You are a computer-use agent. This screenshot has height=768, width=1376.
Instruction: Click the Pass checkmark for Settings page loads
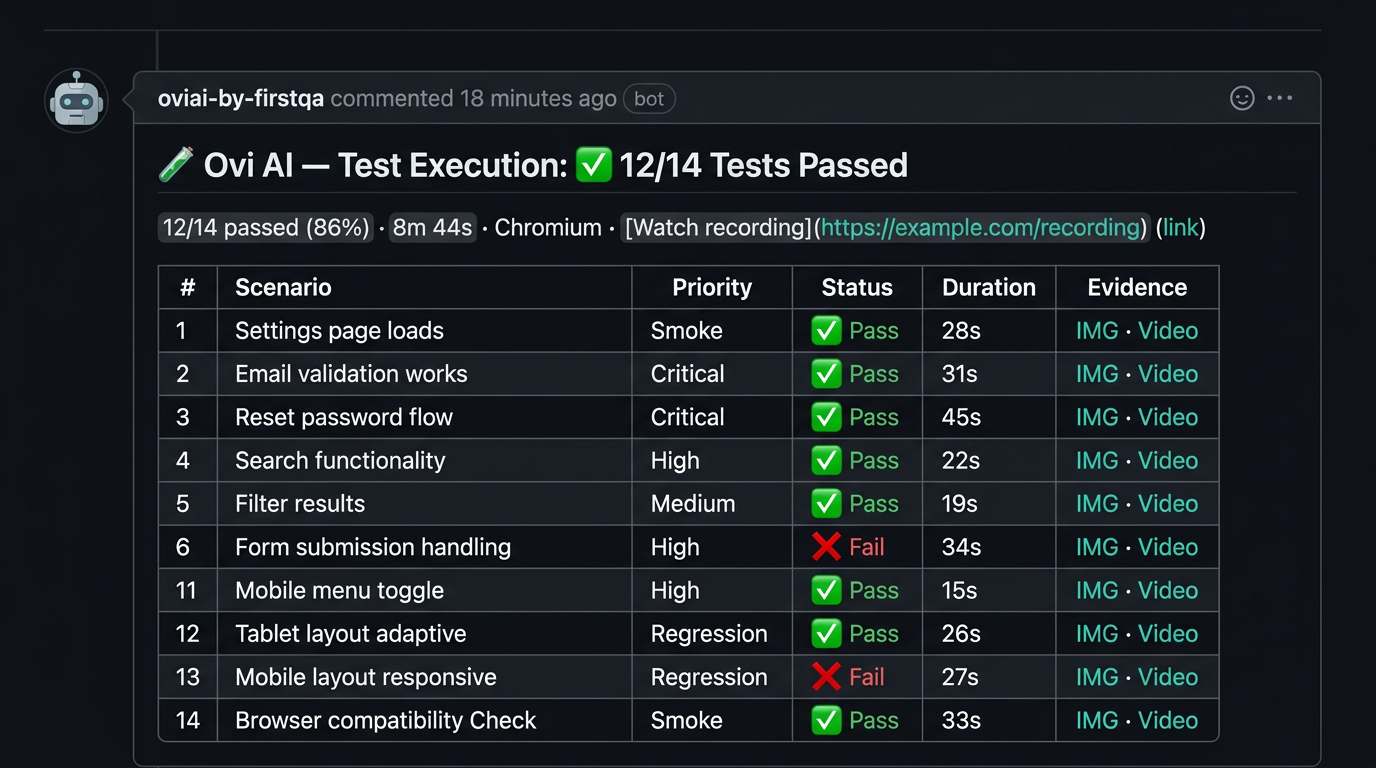click(828, 330)
